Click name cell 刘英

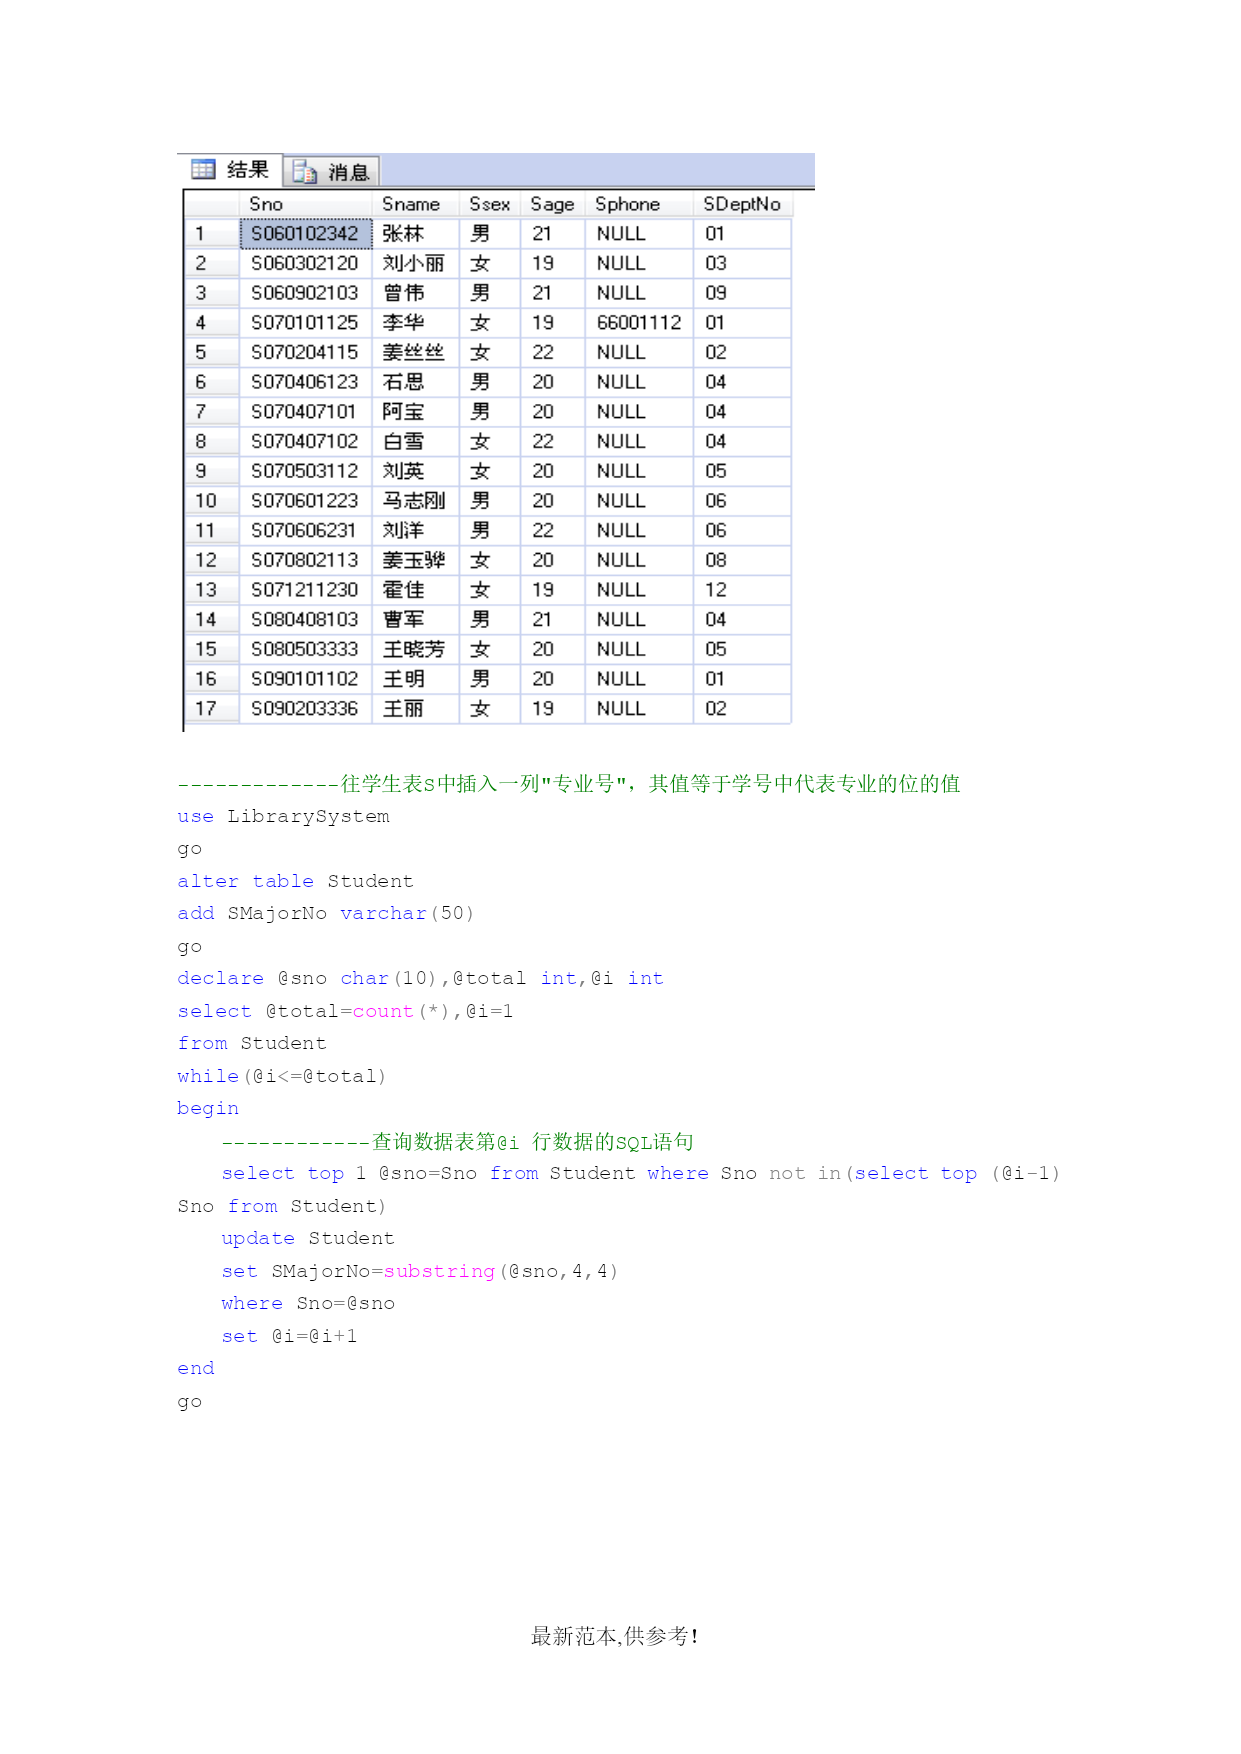(416, 471)
